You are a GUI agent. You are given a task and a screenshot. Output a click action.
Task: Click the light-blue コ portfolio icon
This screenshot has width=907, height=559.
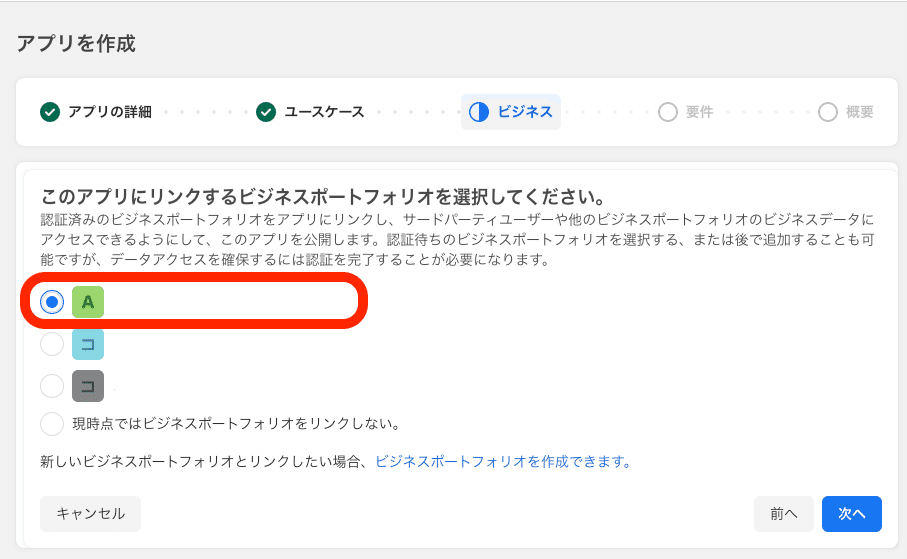[88, 344]
